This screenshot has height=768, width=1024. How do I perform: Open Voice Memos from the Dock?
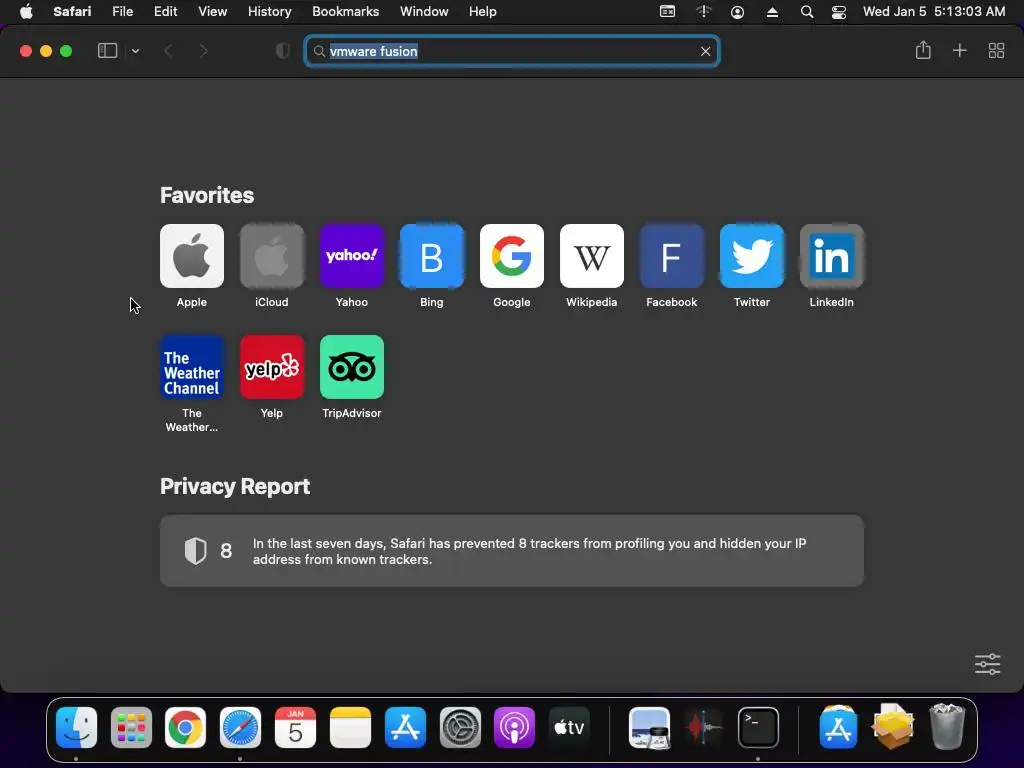tap(703, 727)
